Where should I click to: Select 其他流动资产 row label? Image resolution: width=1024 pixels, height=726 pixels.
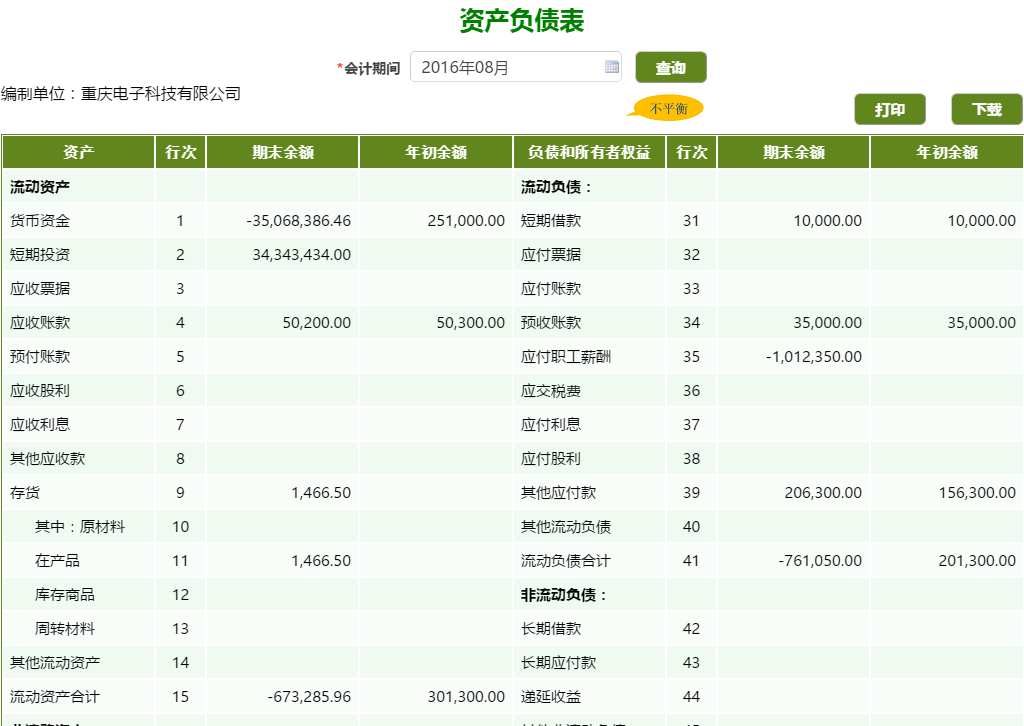tap(55, 662)
